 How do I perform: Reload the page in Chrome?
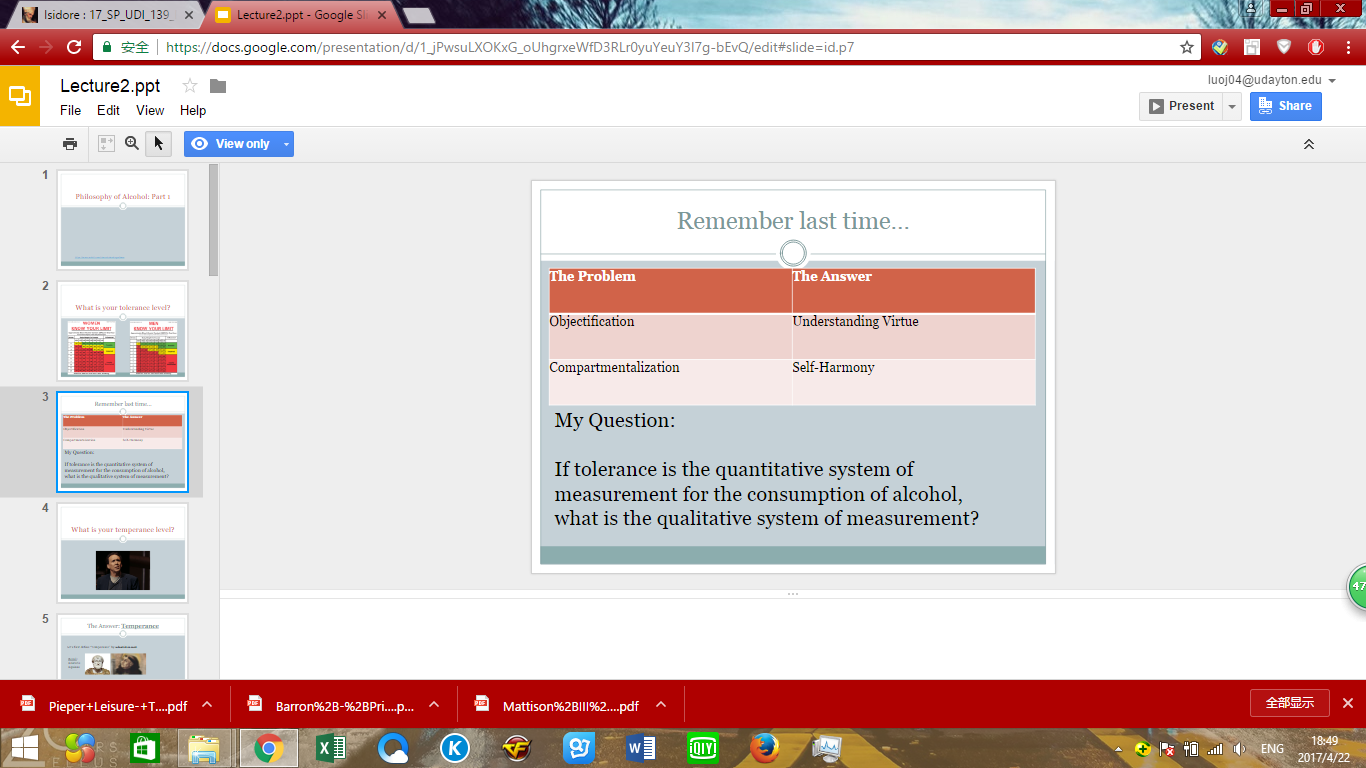point(74,47)
